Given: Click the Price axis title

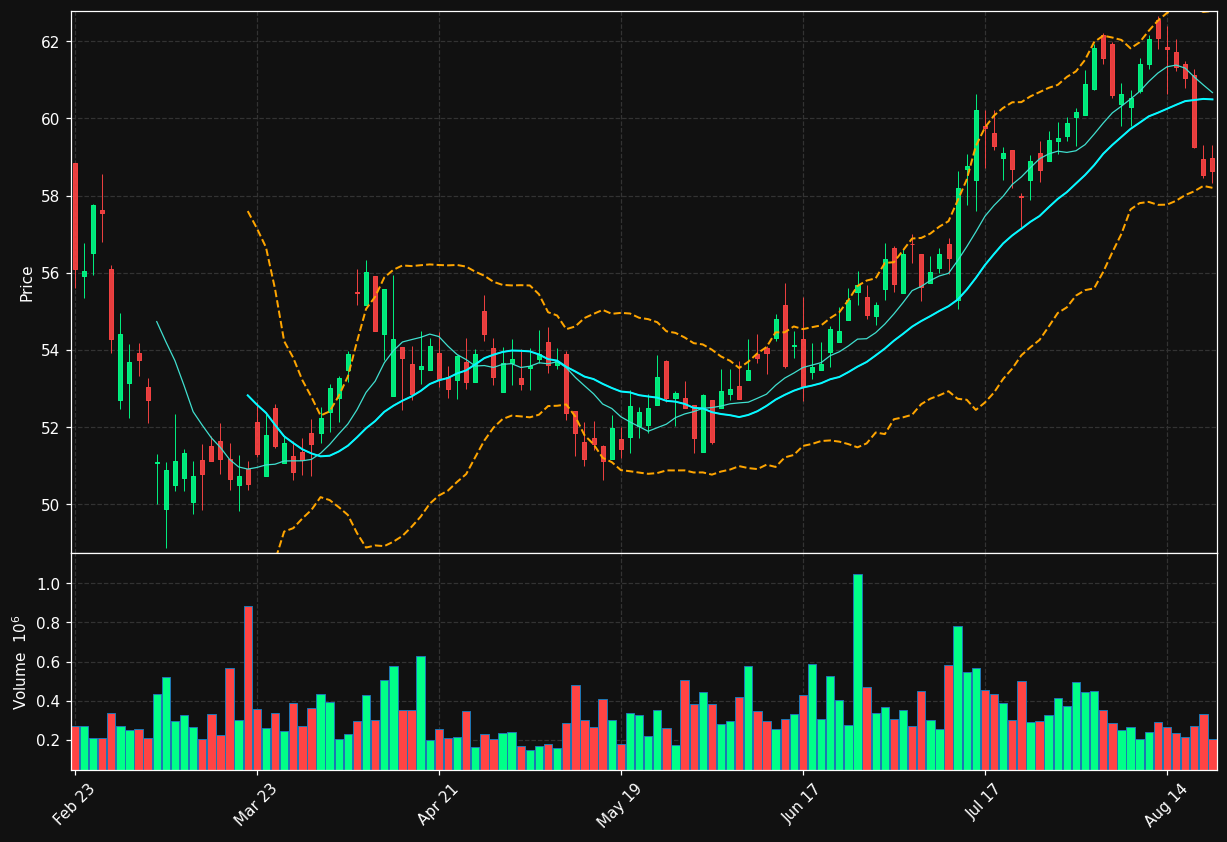Looking at the screenshot, I should click(x=27, y=283).
